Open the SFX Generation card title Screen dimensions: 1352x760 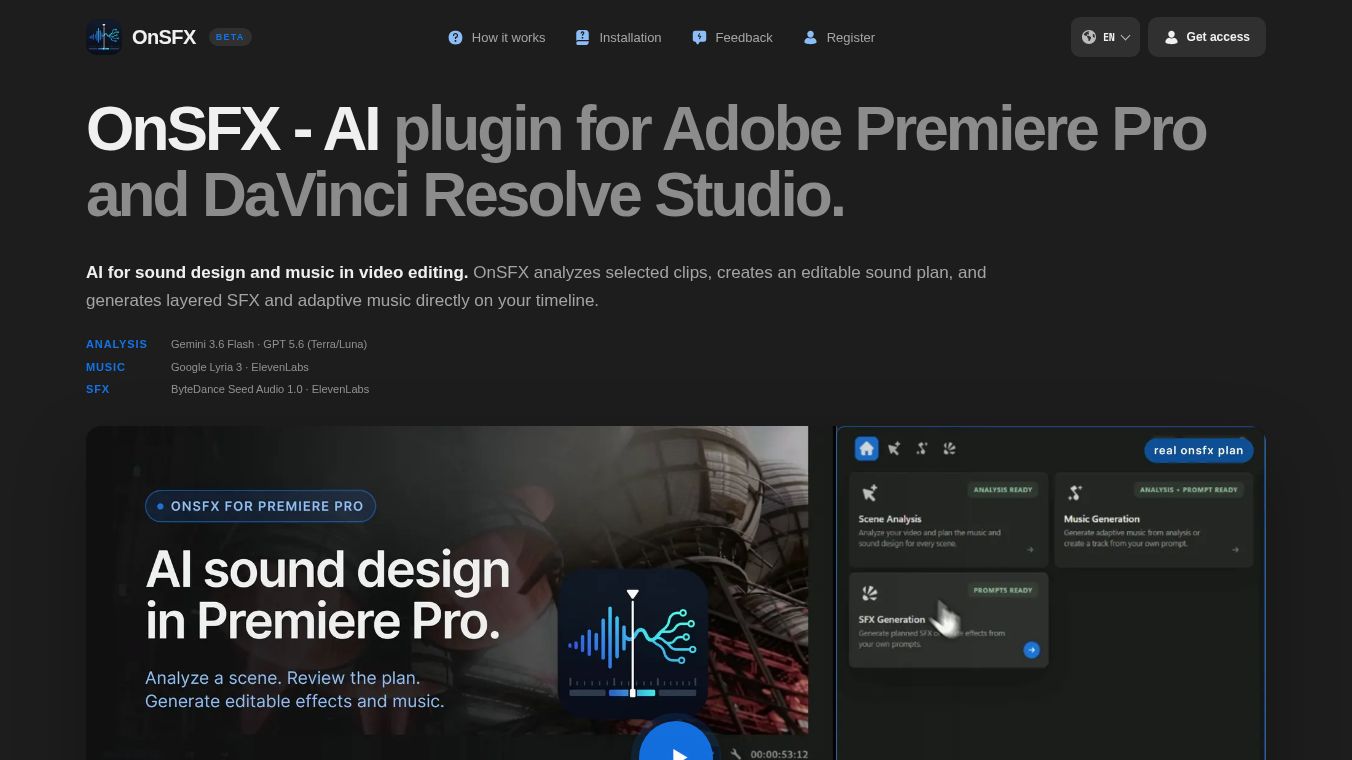[x=892, y=620]
